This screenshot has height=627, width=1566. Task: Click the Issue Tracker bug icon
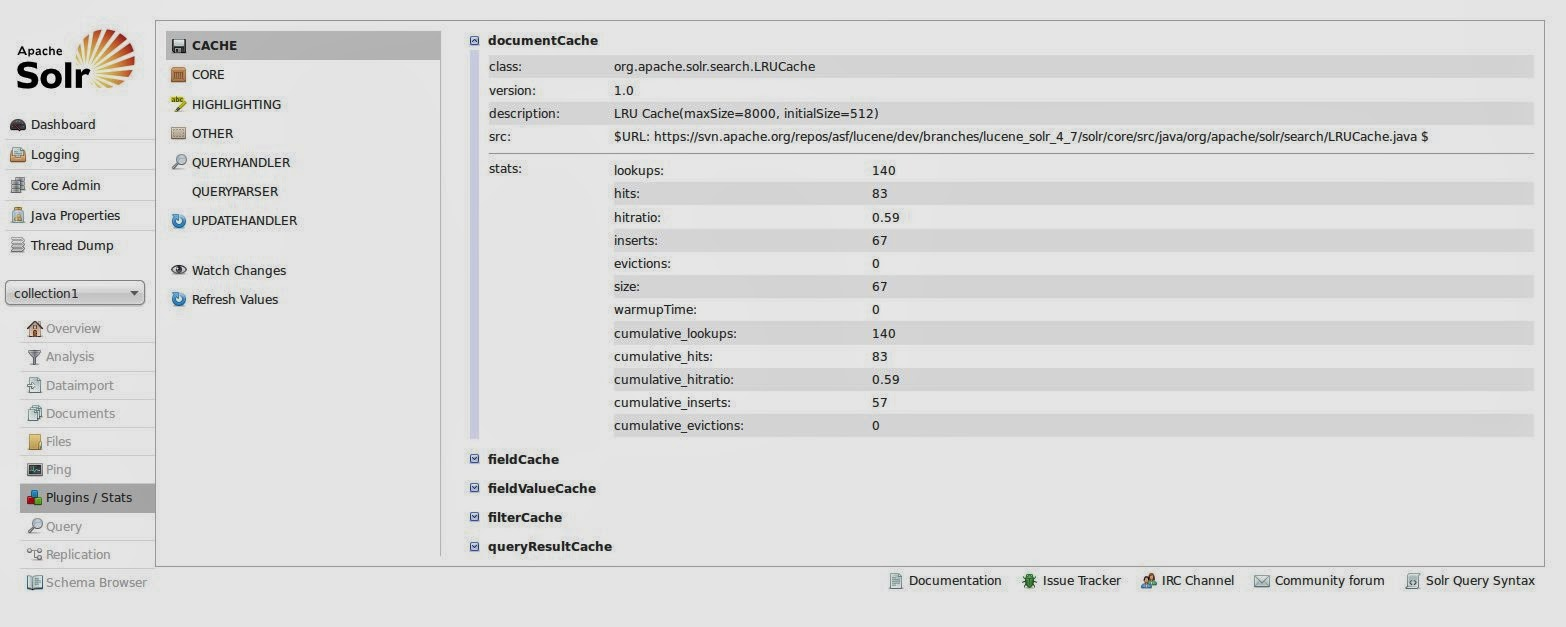click(1029, 581)
